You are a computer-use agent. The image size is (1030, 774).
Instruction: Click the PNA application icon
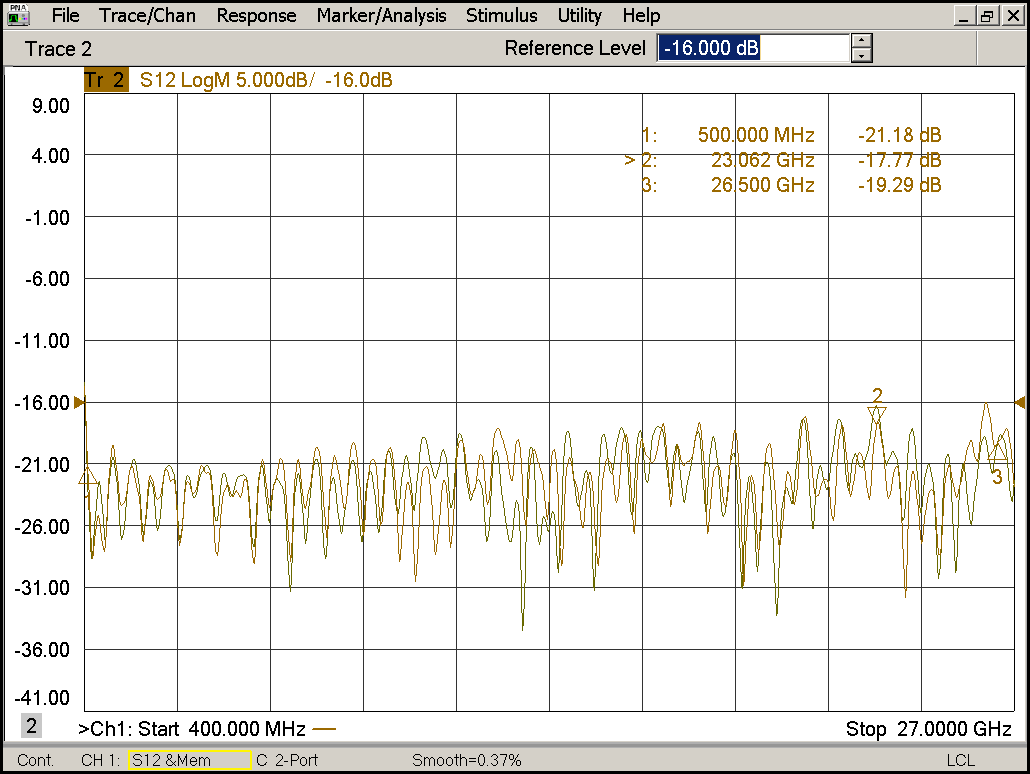(x=18, y=15)
